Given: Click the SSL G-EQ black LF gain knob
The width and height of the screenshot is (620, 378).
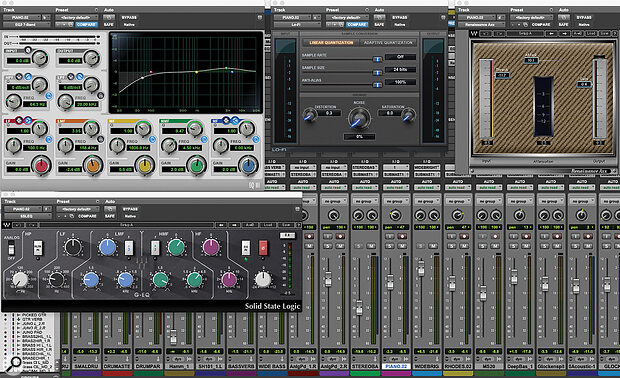Looking at the screenshot, I should tap(73, 247).
